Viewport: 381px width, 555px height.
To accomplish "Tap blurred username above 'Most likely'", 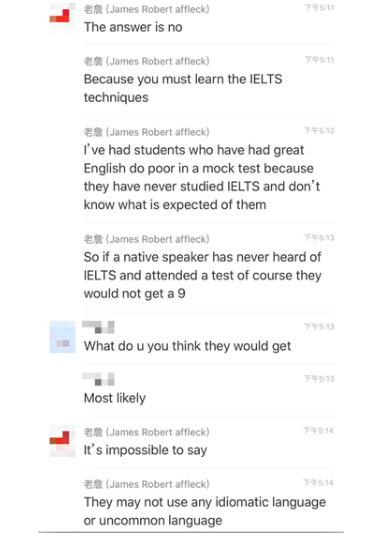I will point(98,379).
